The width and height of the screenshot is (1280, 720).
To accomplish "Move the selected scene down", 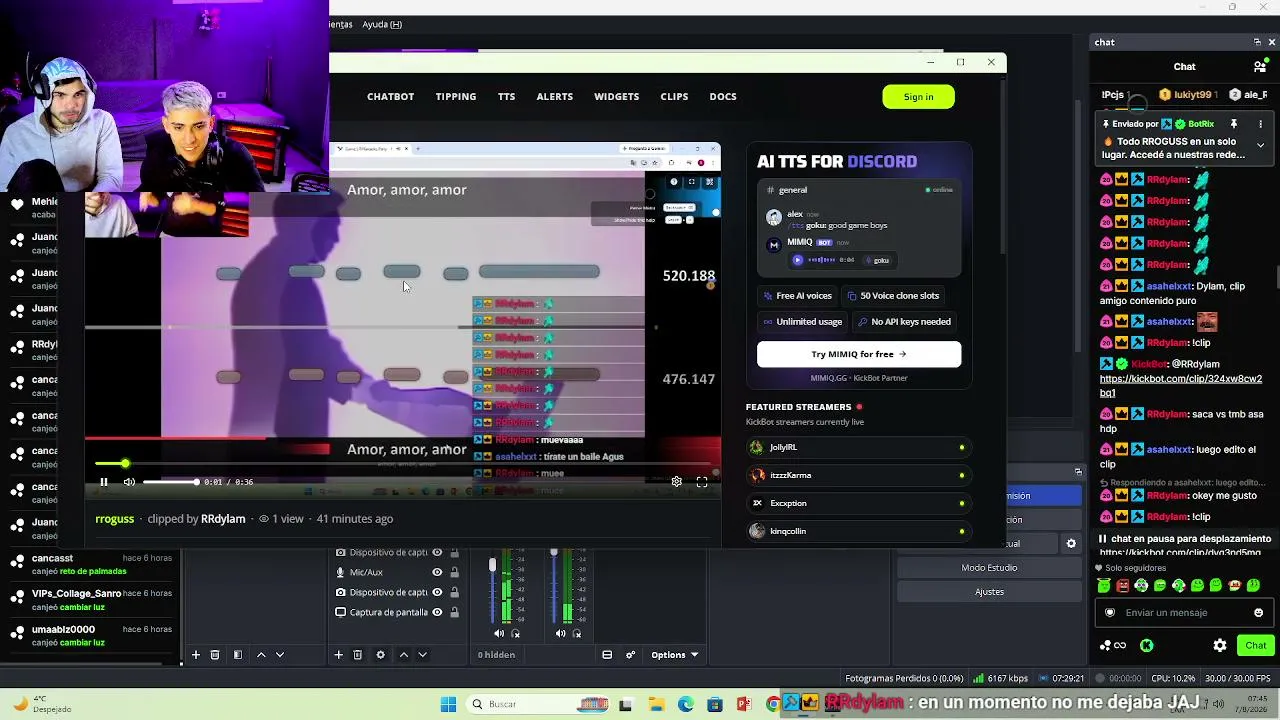I will [x=280, y=655].
